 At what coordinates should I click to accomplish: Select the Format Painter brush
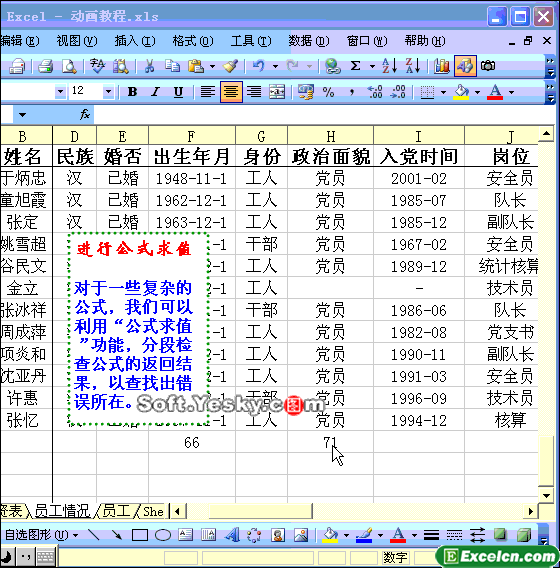coord(231,66)
